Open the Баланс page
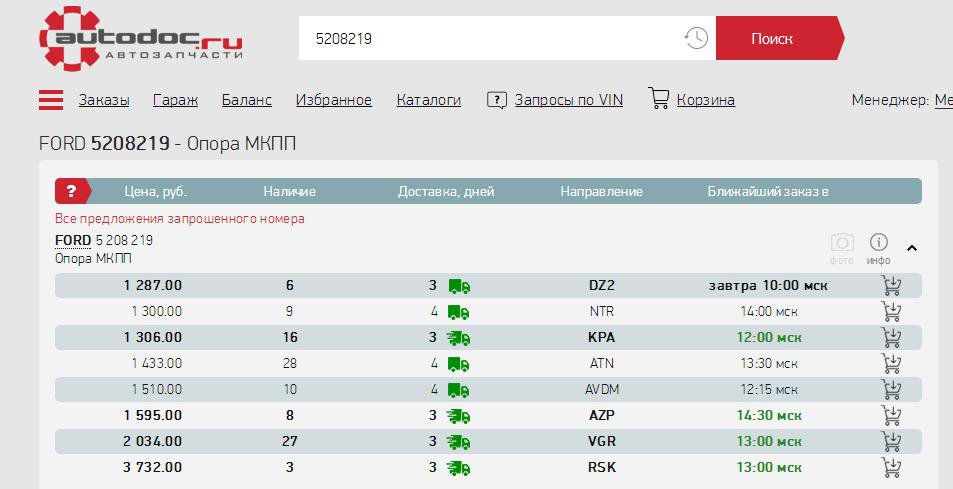This screenshot has width=953, height=489. [x=247, y=100]
